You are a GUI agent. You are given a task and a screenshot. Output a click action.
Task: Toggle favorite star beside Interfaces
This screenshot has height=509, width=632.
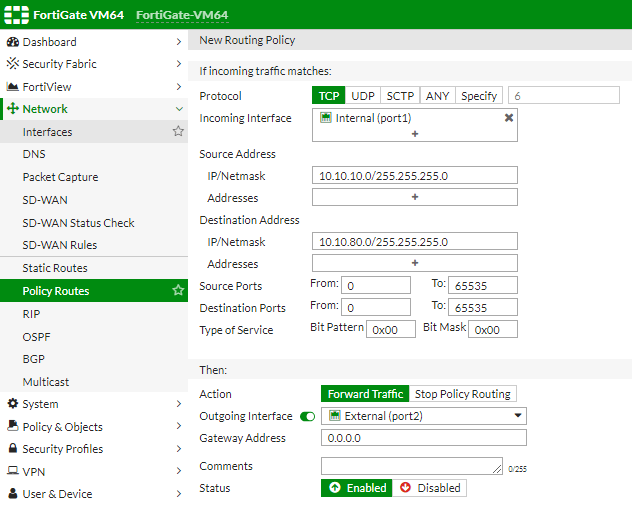[x=178, y=131]
